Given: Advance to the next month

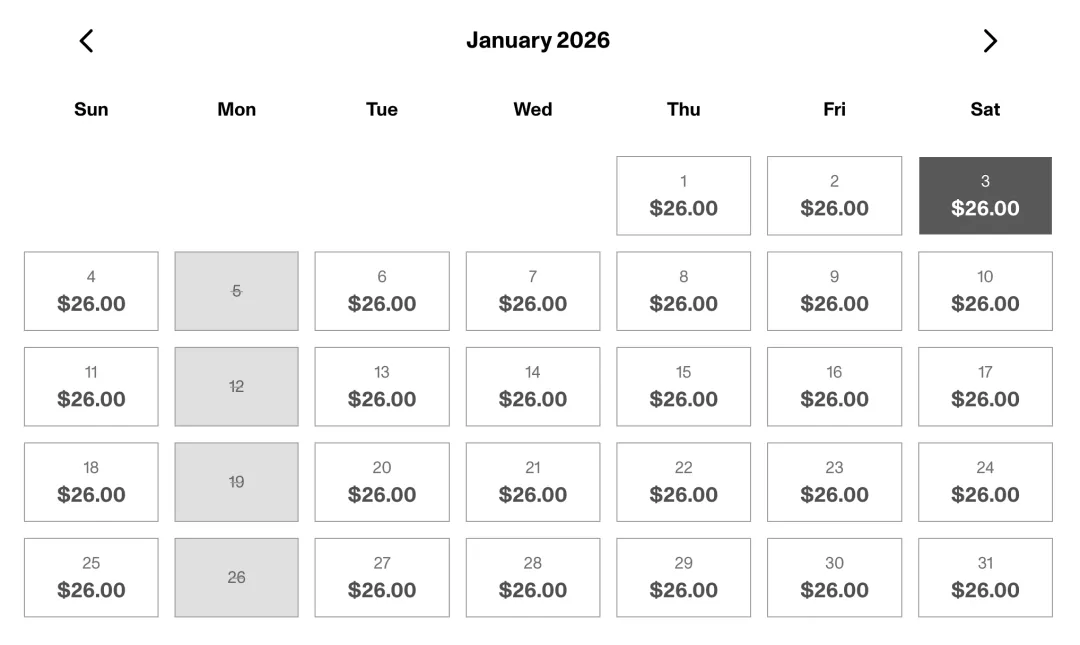Looking at the screenshot, I should click(990, 41).
